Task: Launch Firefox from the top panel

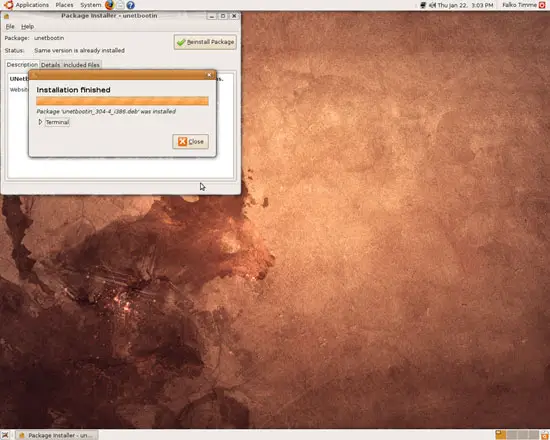Action: 109,5
